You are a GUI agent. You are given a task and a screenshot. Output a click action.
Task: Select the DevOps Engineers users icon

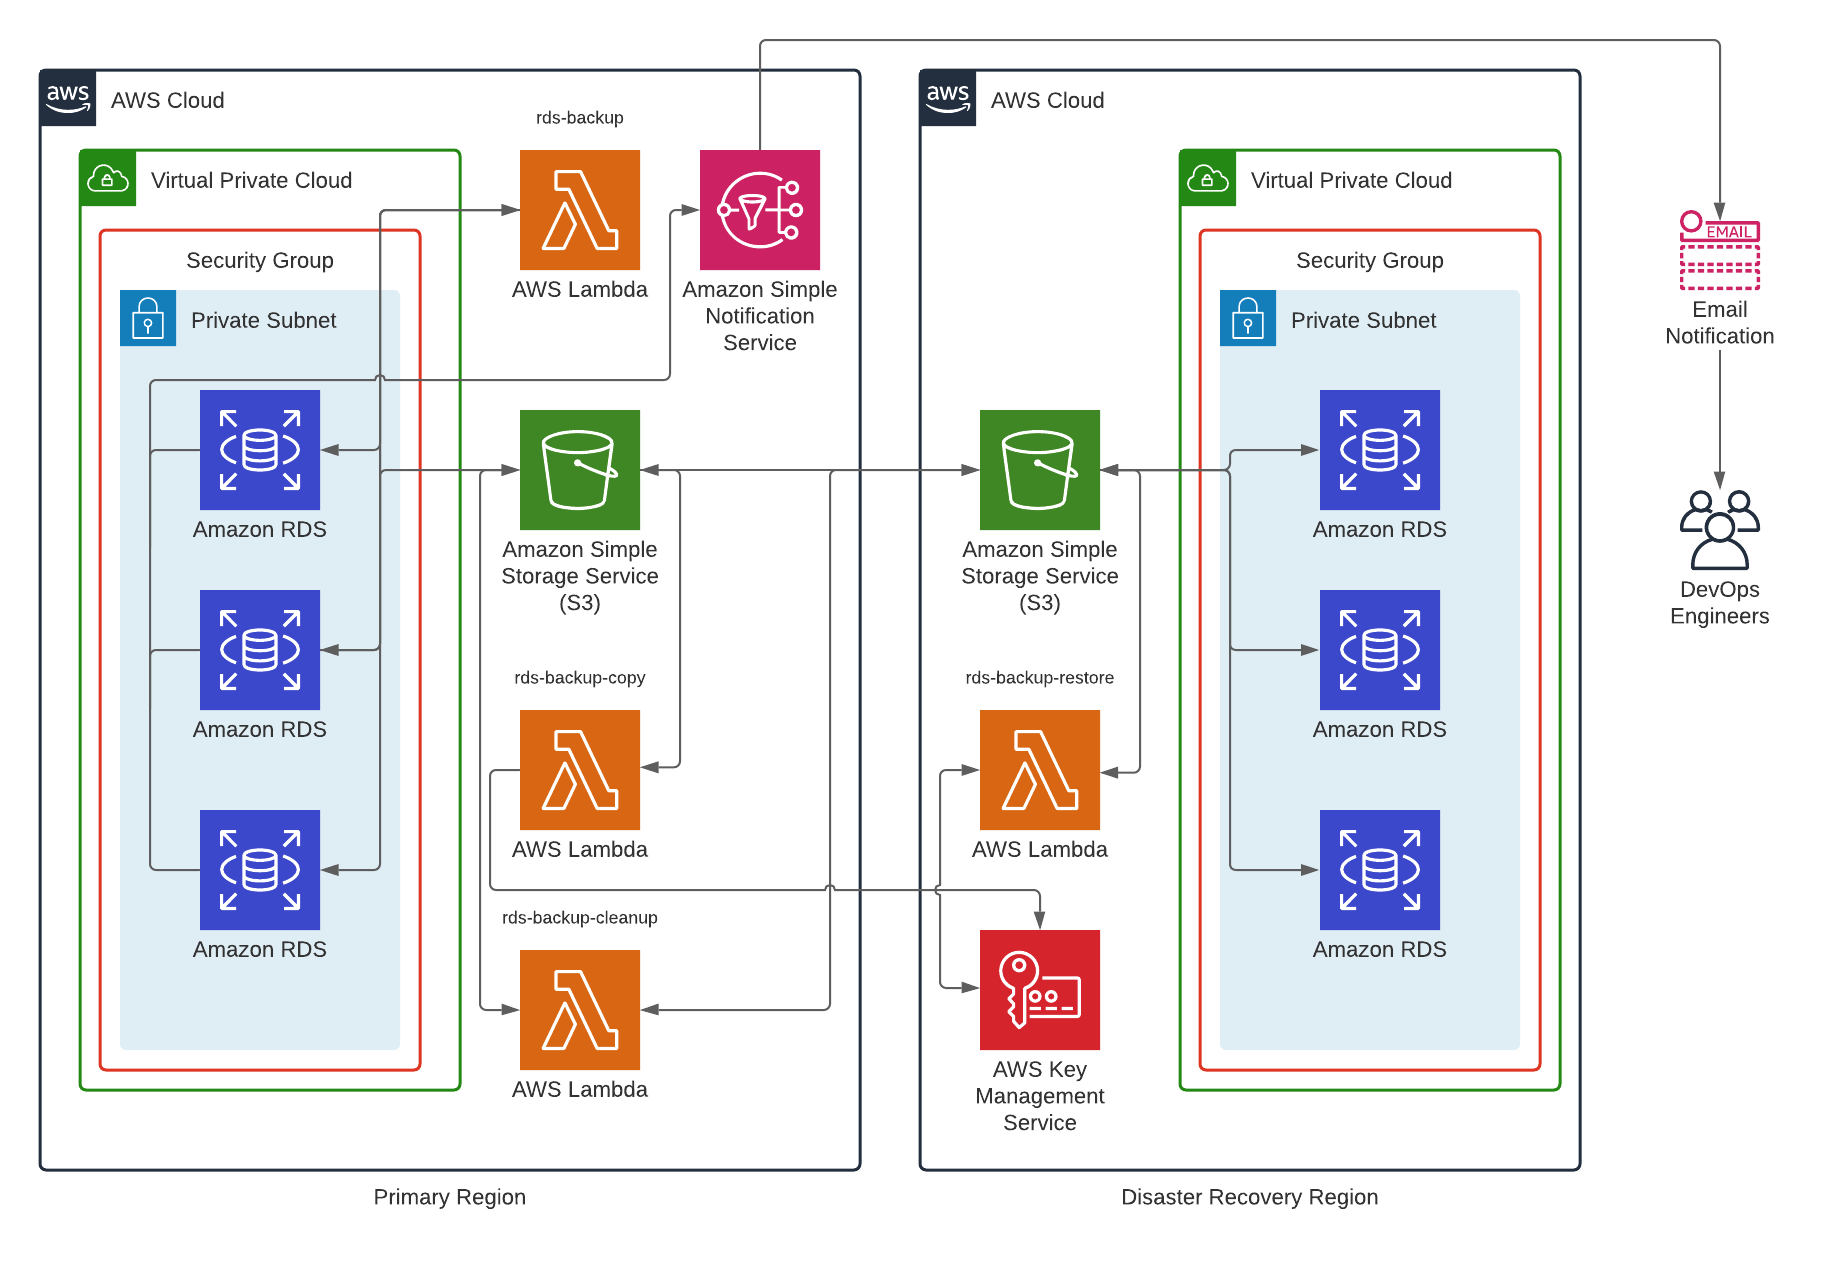[x=1720, y=530]
